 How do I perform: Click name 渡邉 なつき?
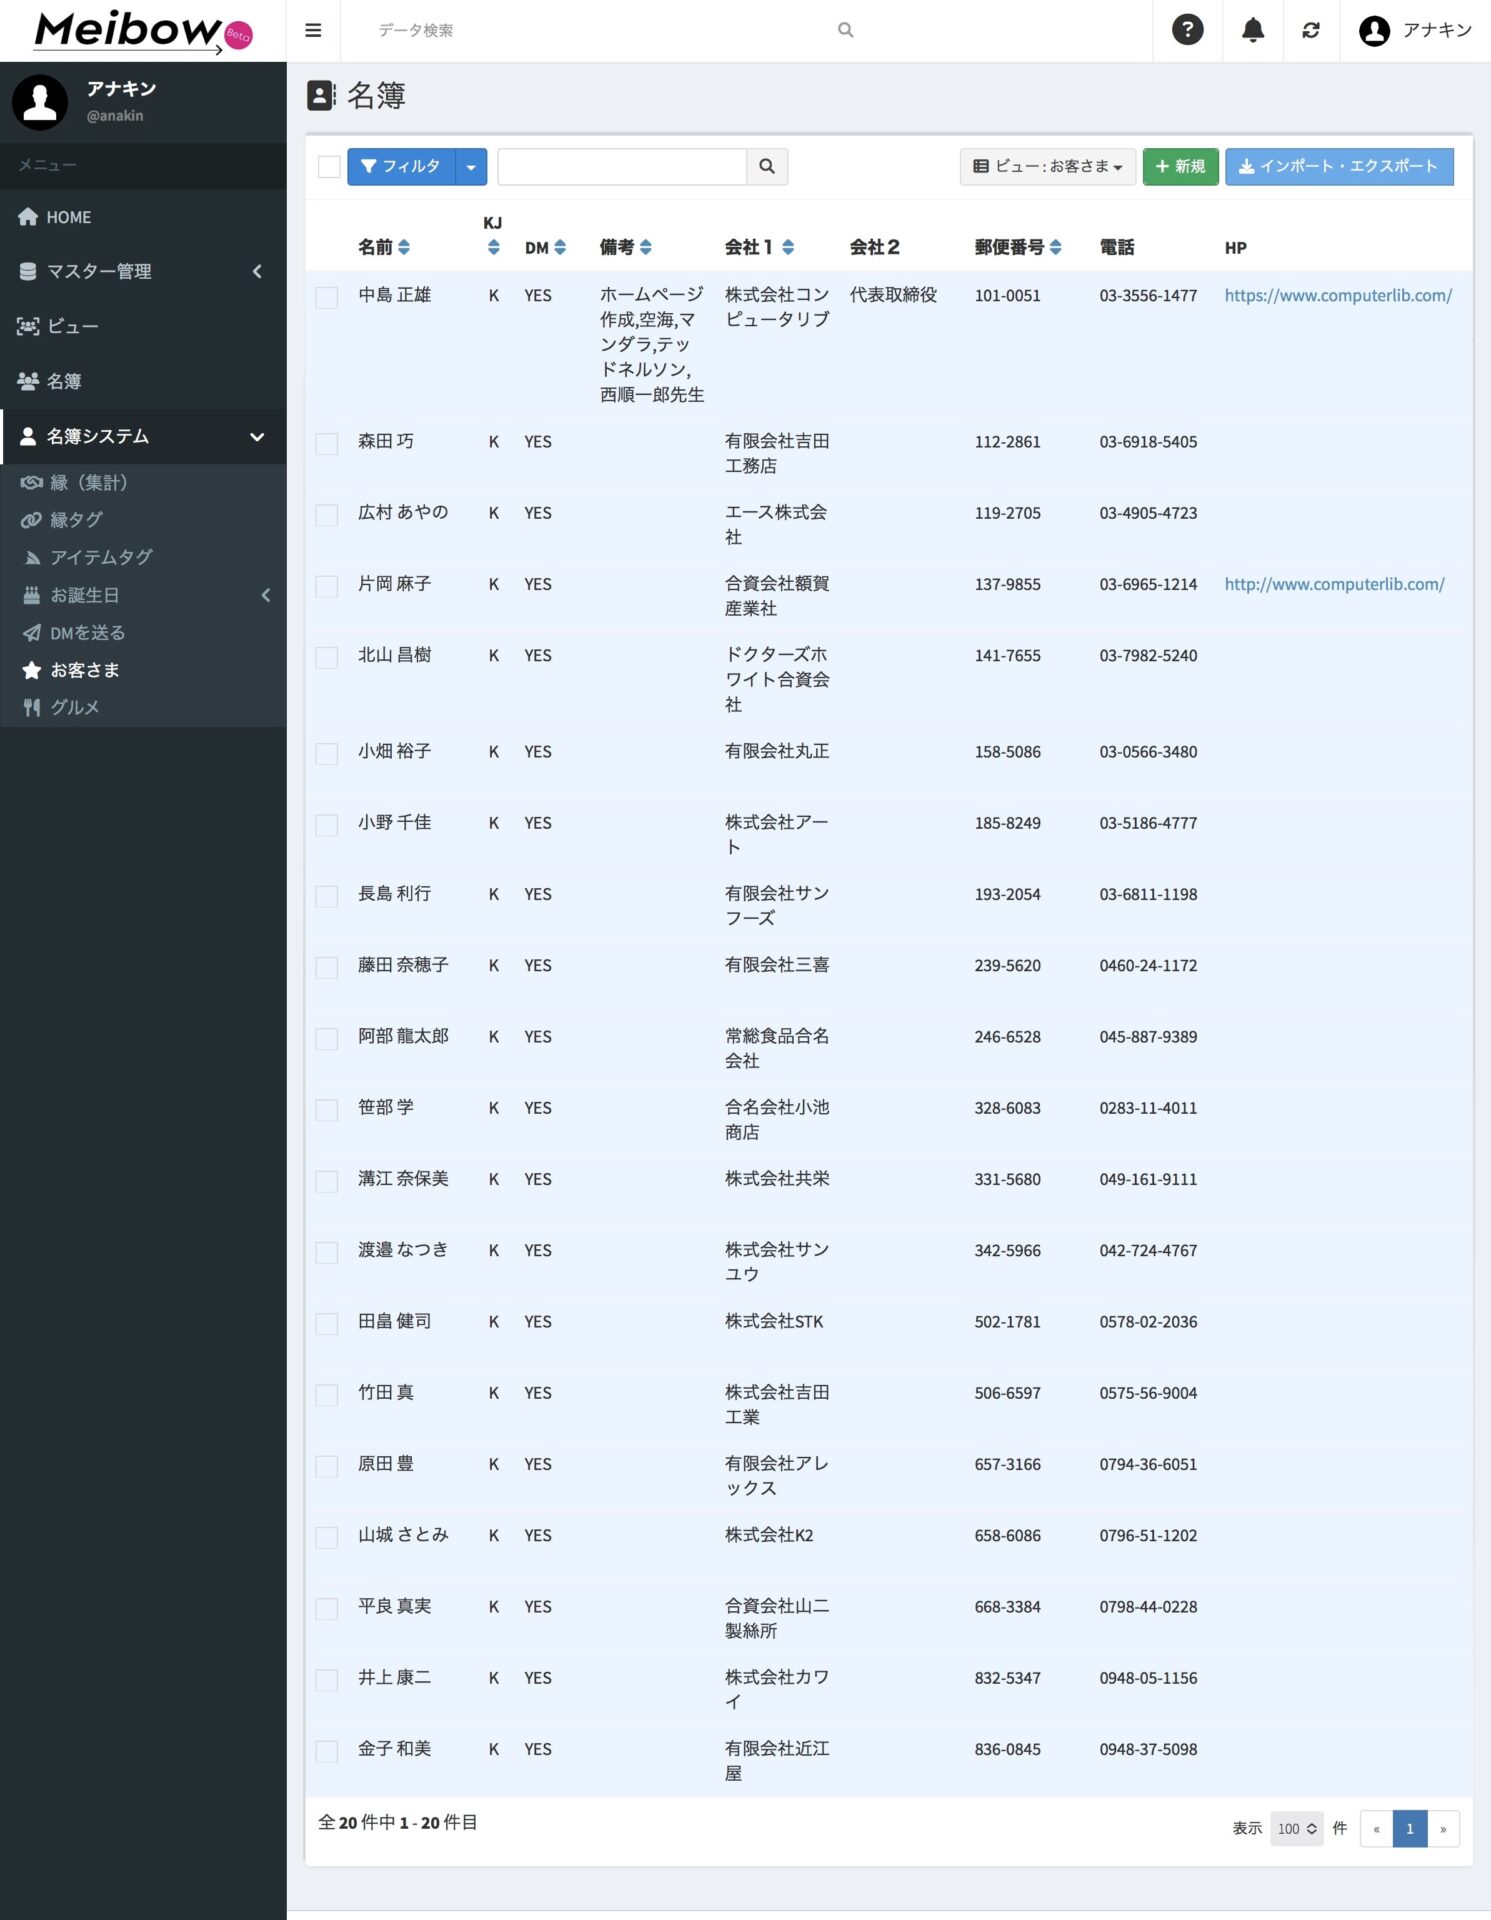pos(403,1249)
